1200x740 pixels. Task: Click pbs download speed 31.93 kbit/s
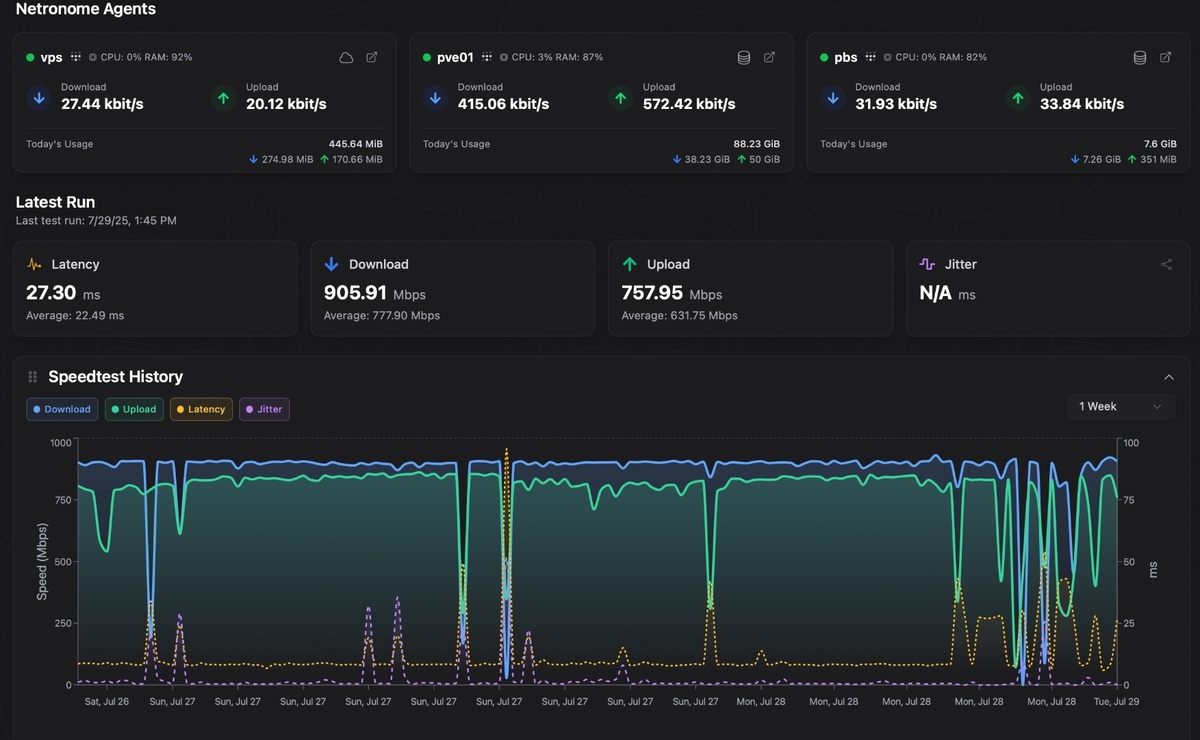tap(896, 104)
